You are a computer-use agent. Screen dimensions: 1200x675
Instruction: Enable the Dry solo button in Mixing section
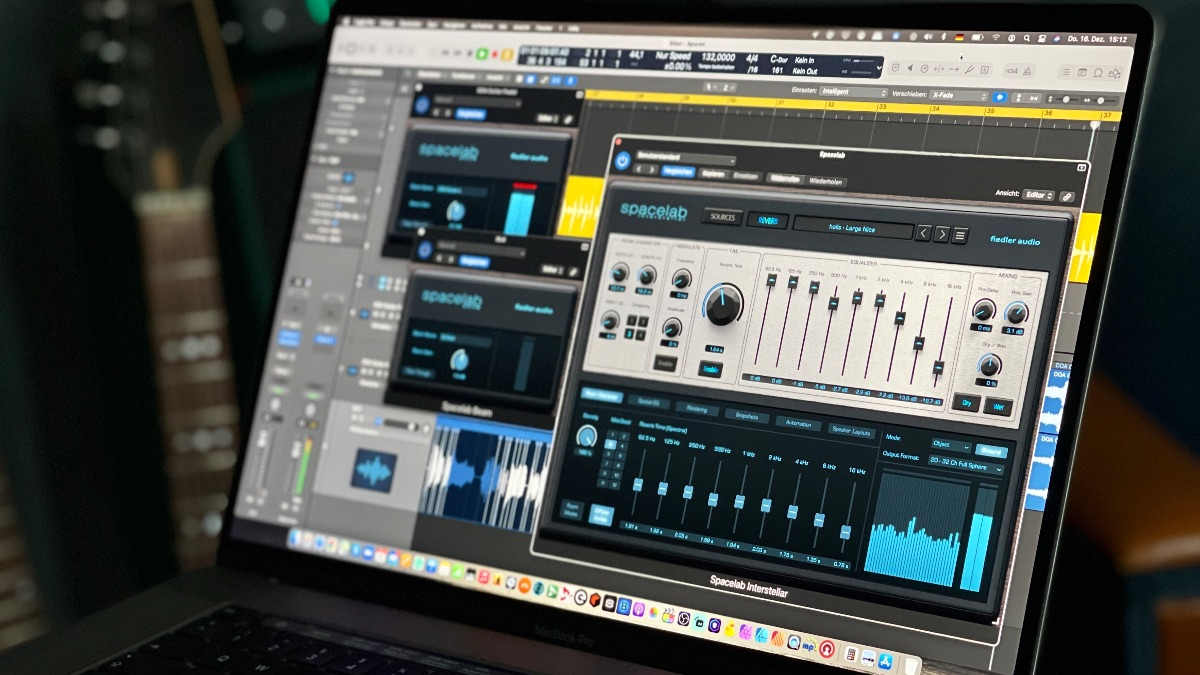click(965, 403)
